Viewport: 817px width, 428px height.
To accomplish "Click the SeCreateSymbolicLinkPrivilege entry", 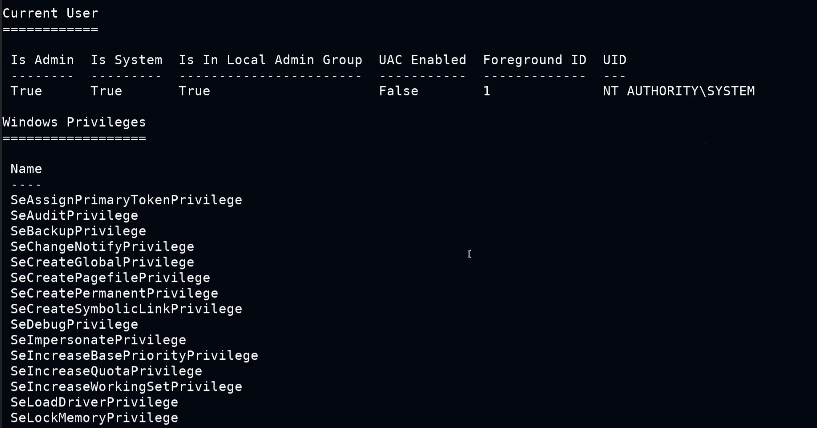I will pos(126,309).
